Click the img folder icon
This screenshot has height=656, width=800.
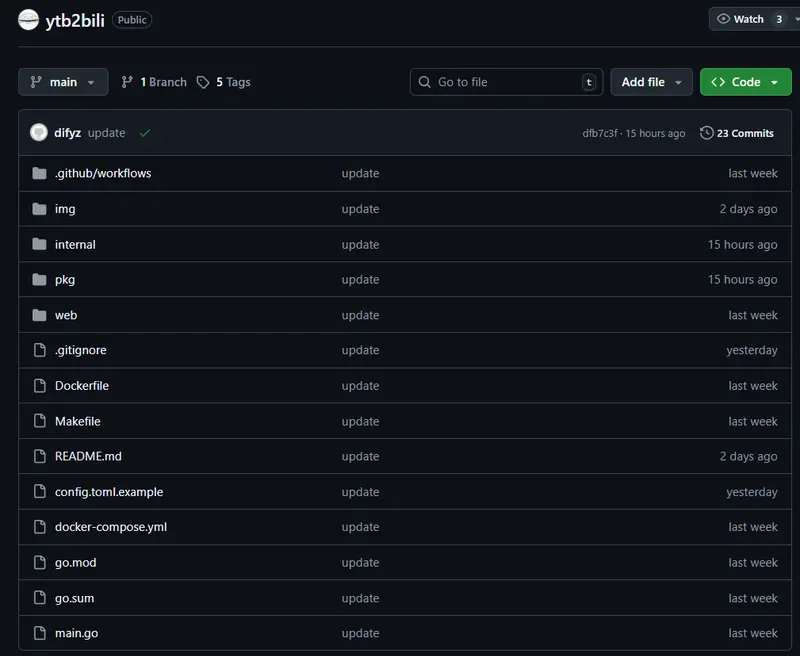(39, 209)
